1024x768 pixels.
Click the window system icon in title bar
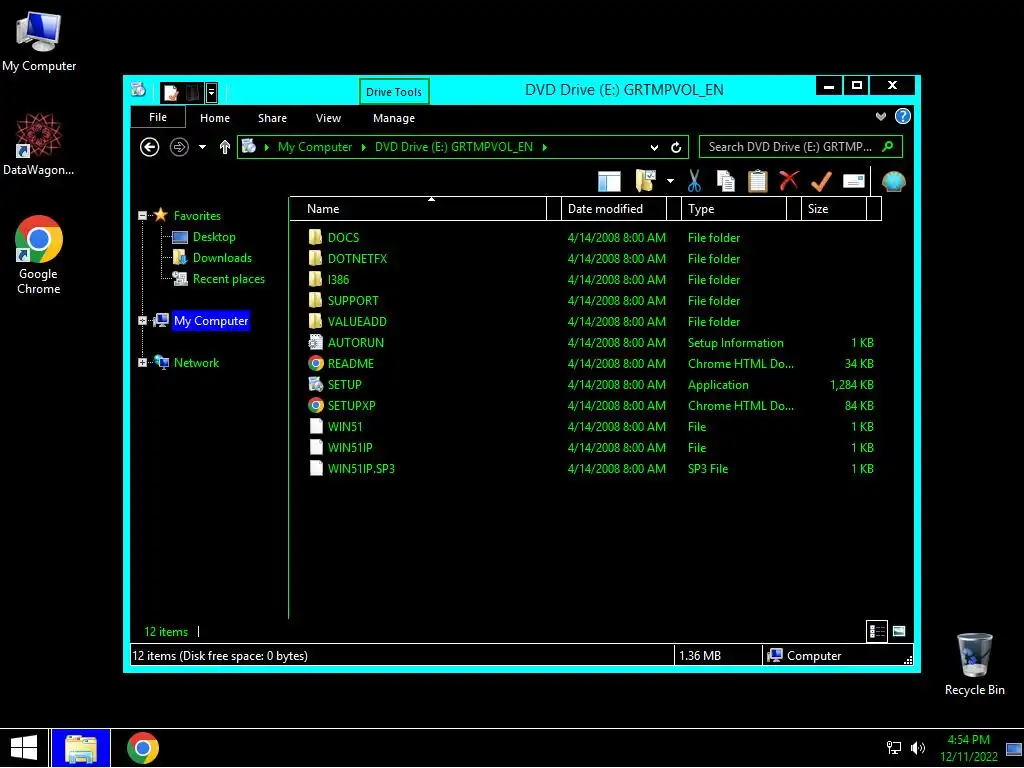point(138,90)
